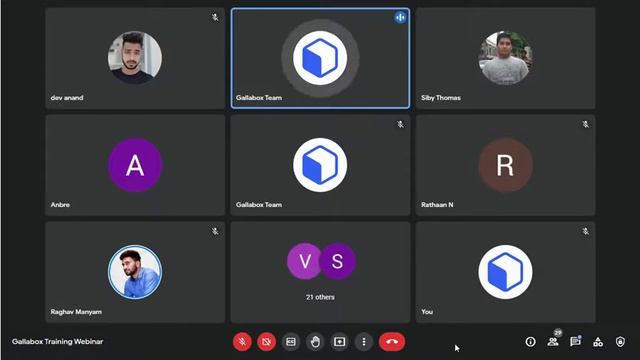The width and height of the screenshot is (640, 360).
Task: Click the S avatar in the others tile
Action: (338, 261)
